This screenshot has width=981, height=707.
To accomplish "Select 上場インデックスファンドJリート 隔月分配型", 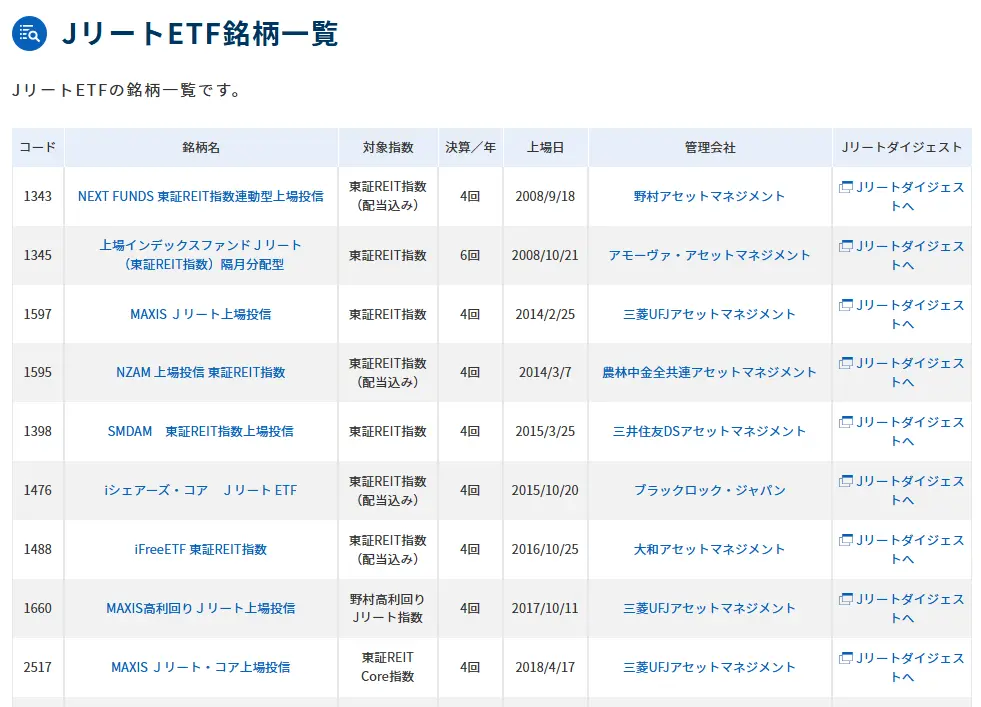I will [x=202, y=255].
